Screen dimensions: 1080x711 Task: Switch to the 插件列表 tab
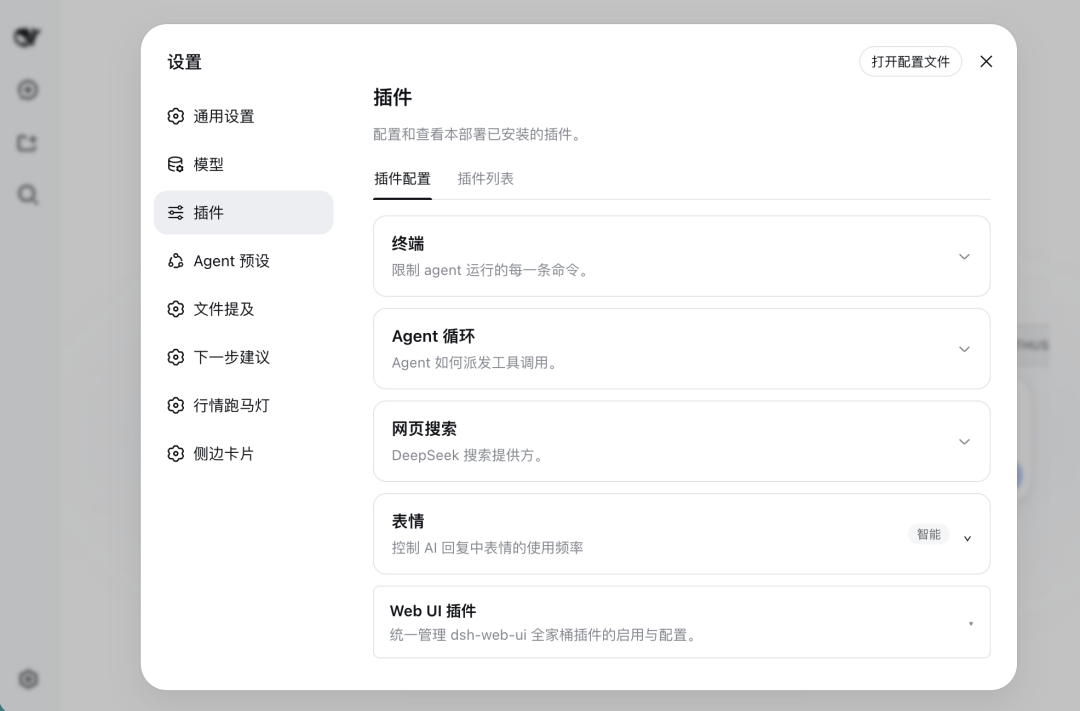click(x=486, y=179)
